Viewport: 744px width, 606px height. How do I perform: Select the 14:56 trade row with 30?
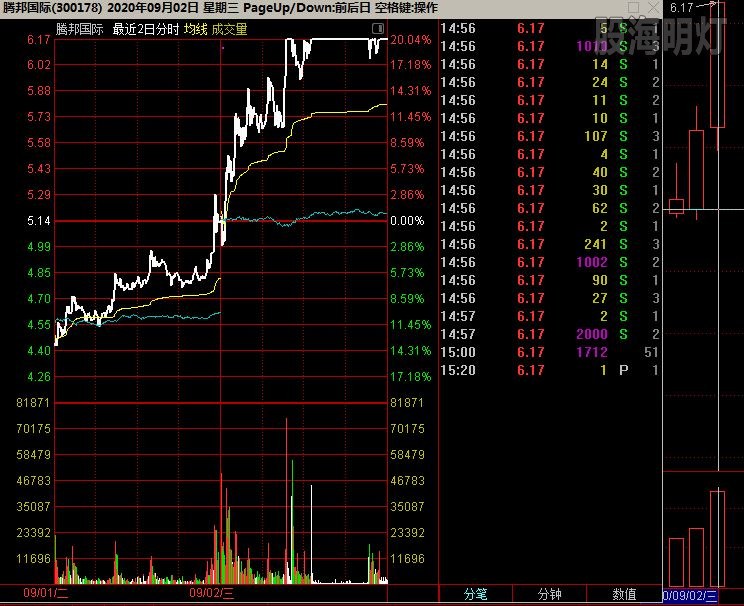pos(550,190)
